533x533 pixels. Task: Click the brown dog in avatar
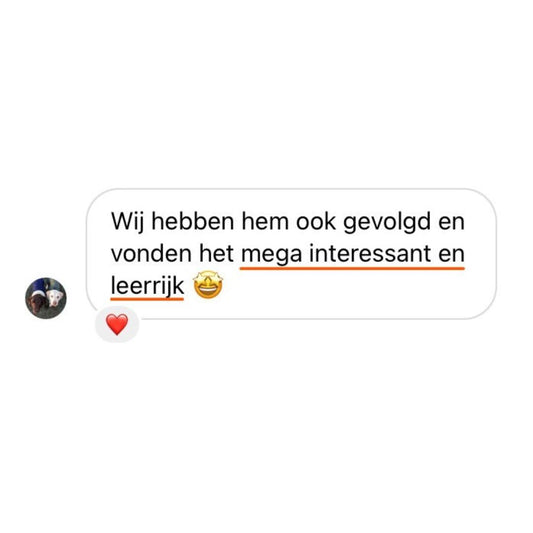(36, 300)
